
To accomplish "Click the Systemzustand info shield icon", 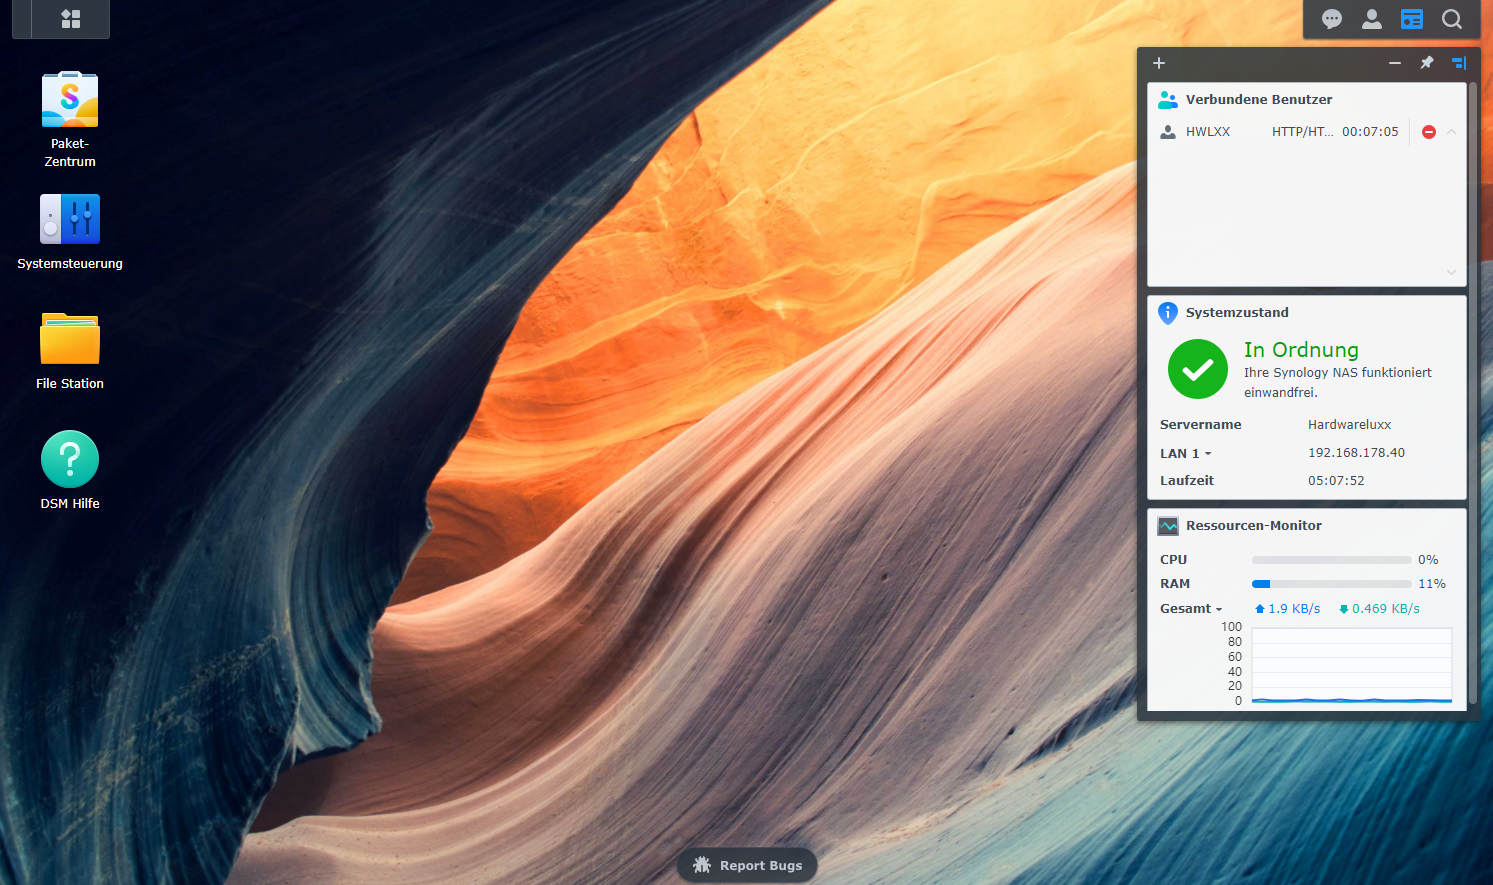I will (x=1168, y=313).
